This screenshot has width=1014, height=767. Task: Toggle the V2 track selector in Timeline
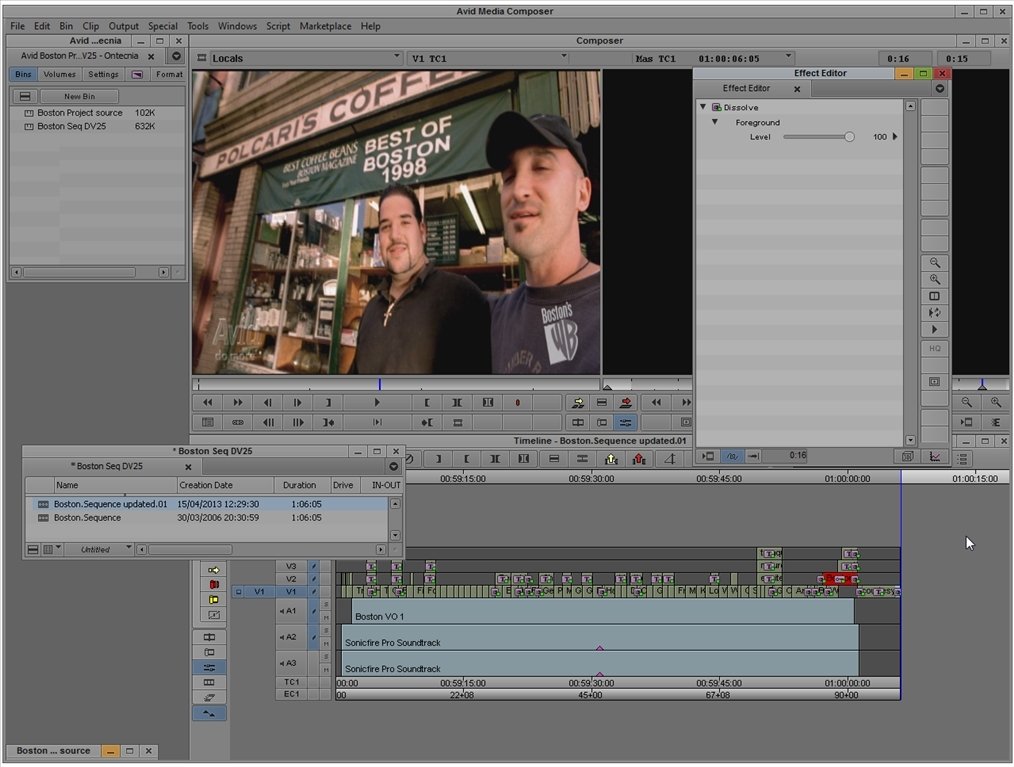[291, 579]
